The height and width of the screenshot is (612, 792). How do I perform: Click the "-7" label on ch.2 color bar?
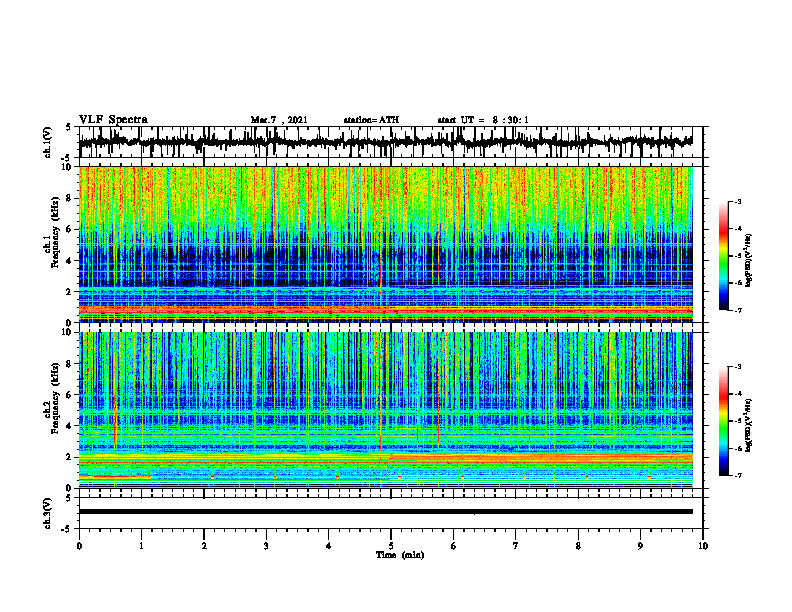point(738,475)
